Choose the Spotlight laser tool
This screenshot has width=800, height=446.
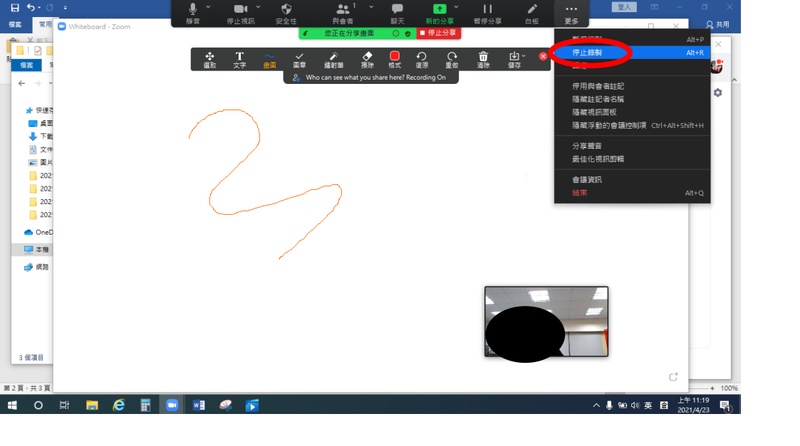pyautogui.click(x=334, y=59)
